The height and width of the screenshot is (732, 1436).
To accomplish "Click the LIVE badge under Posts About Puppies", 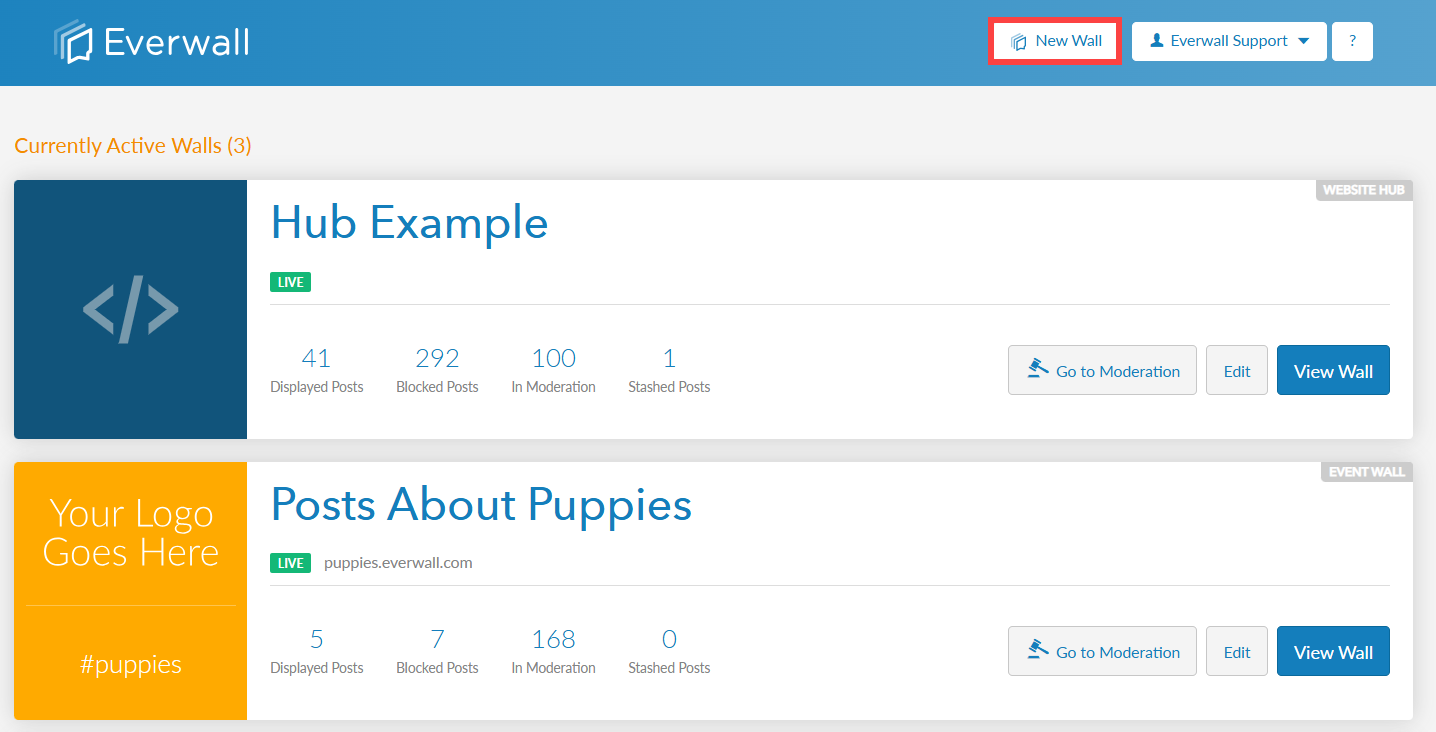I will [290, 563].
